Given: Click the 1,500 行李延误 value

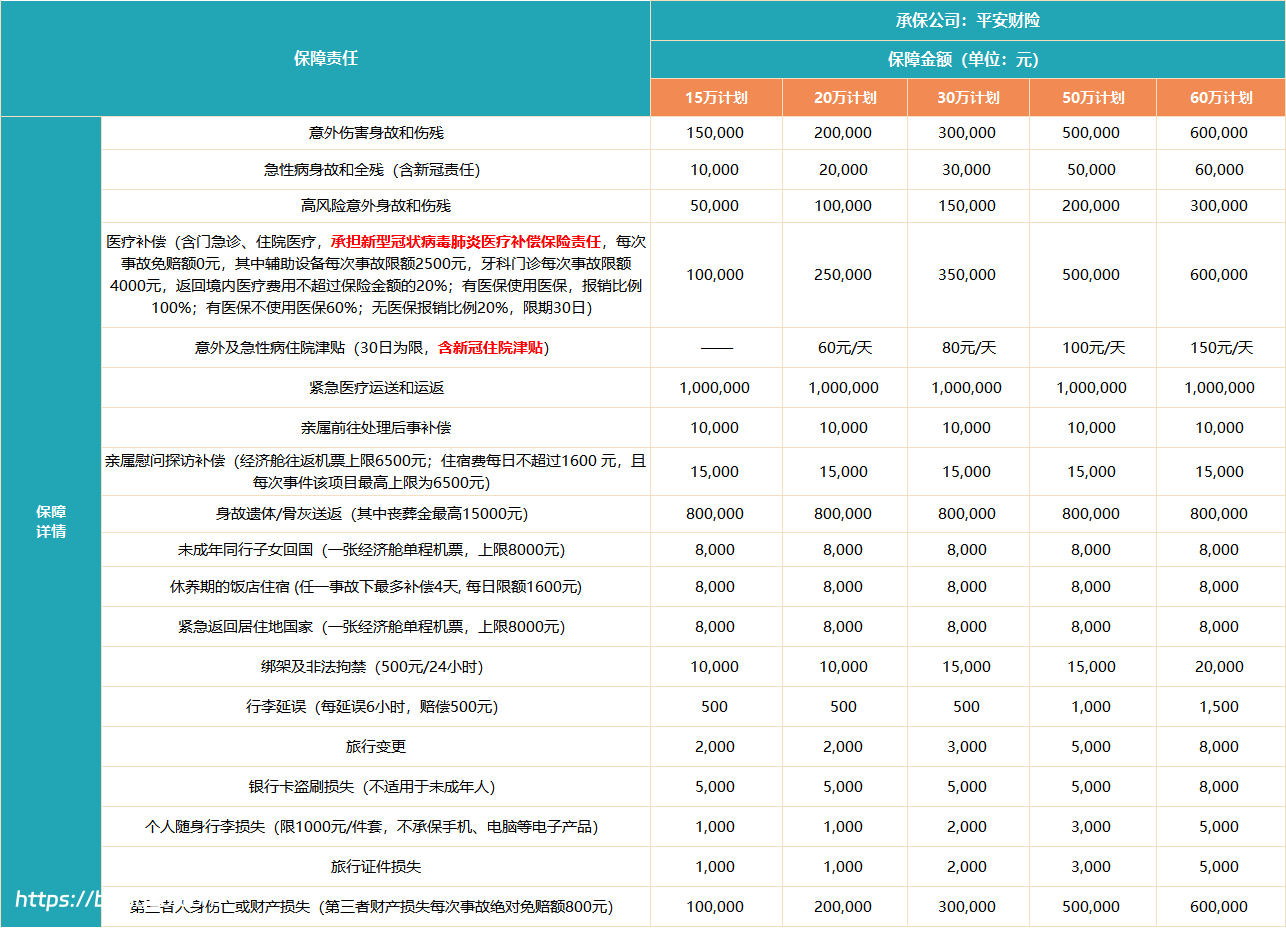Looking at the screenshot, I should pos(1220,706).
